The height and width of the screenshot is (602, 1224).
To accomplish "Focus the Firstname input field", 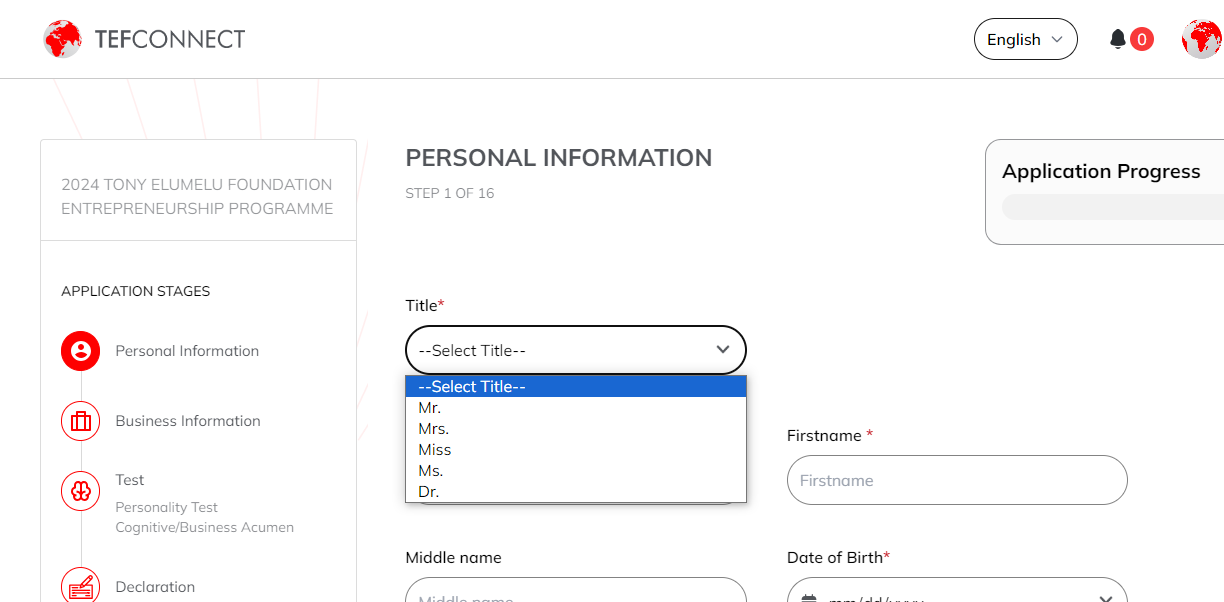I will point(957,480).
